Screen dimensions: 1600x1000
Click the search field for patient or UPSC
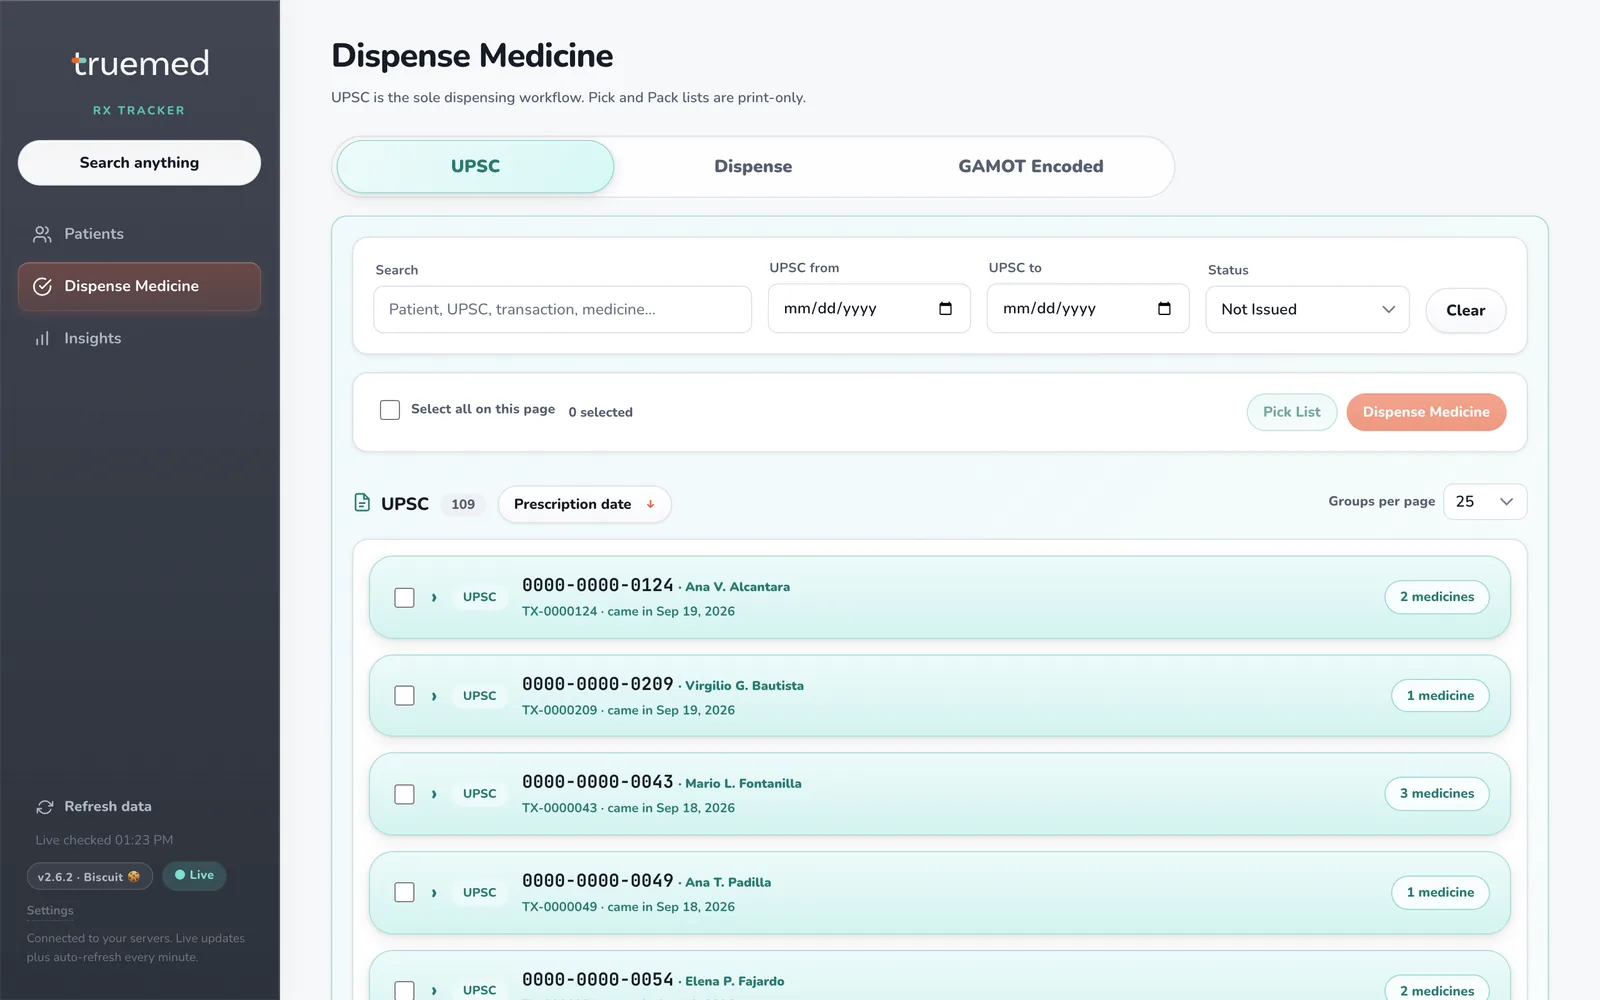(x=563, y=309)
